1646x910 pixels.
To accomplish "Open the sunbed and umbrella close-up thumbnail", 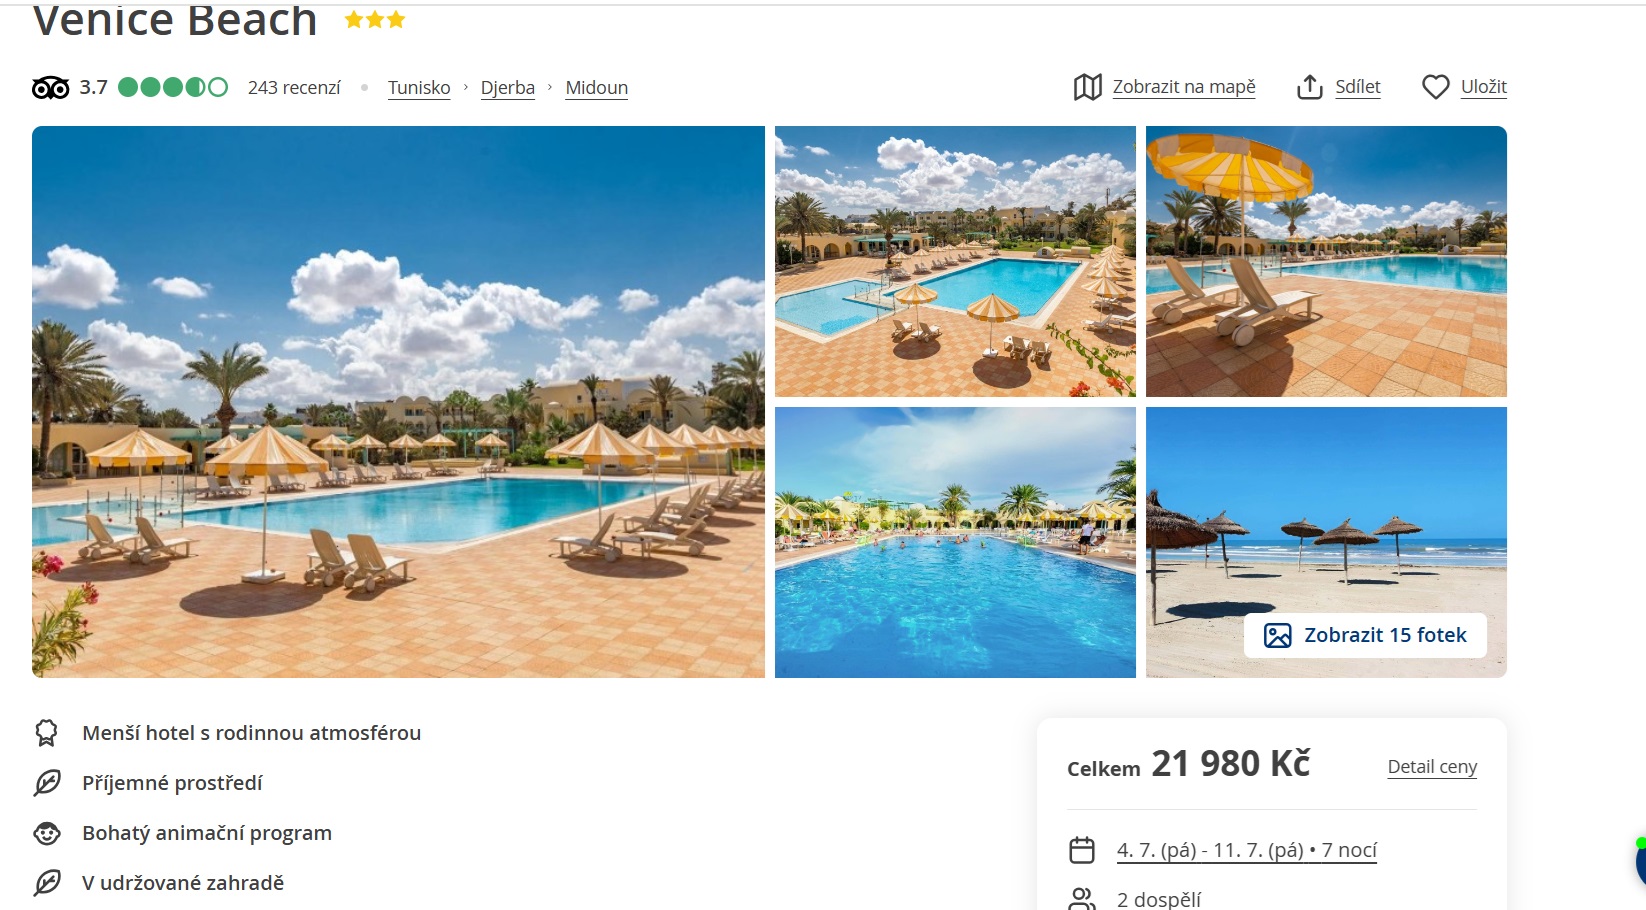I will [1326, 261].
